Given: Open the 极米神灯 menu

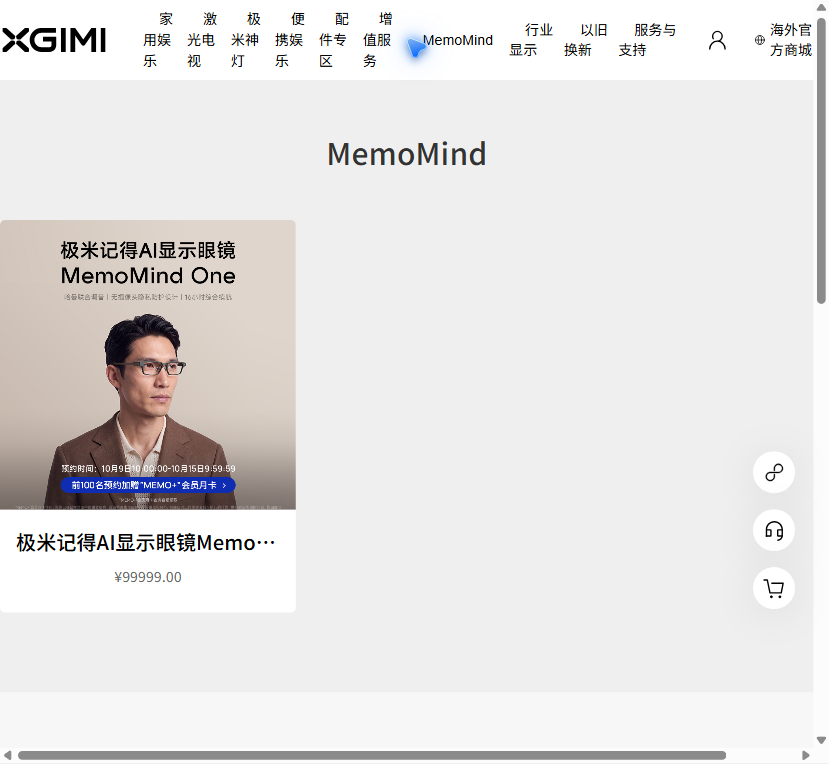Looking at the screenshot, I should click(245, 40).
